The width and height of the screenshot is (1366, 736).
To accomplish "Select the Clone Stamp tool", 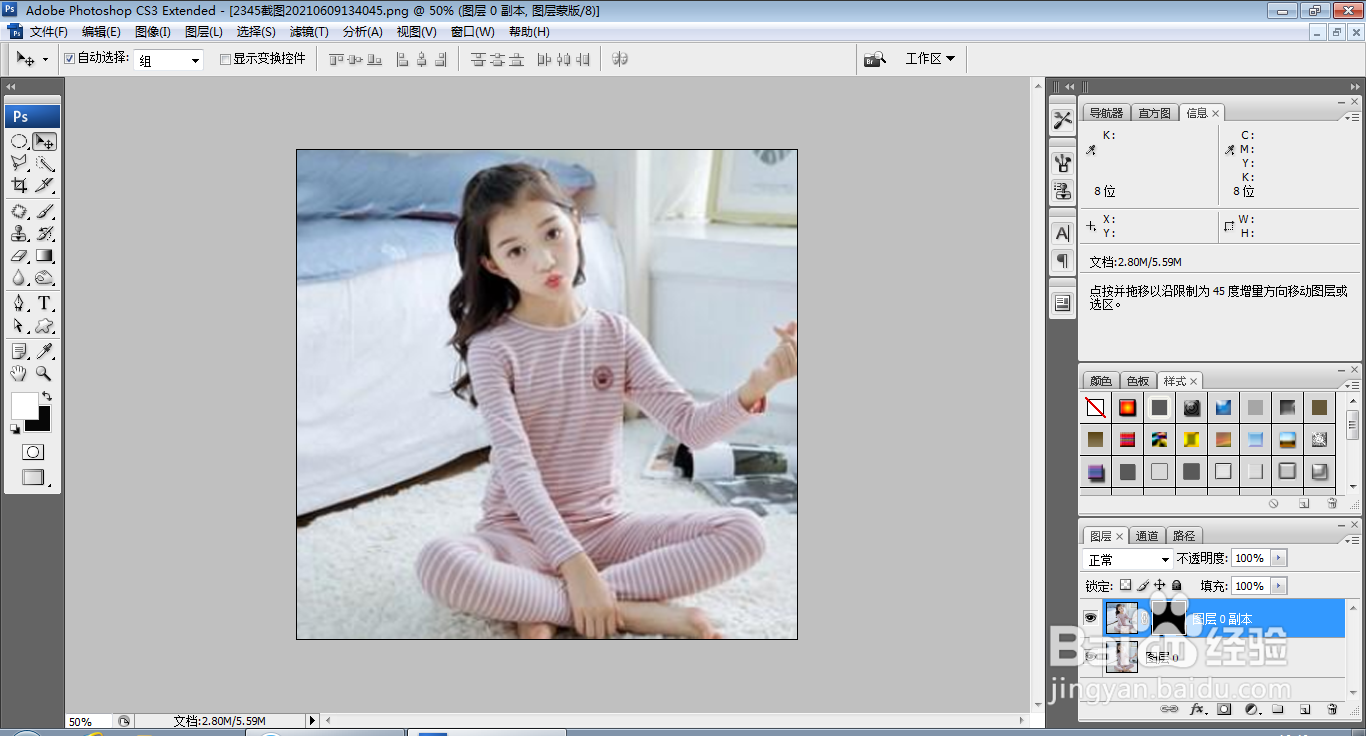I will tap(19, 234).
